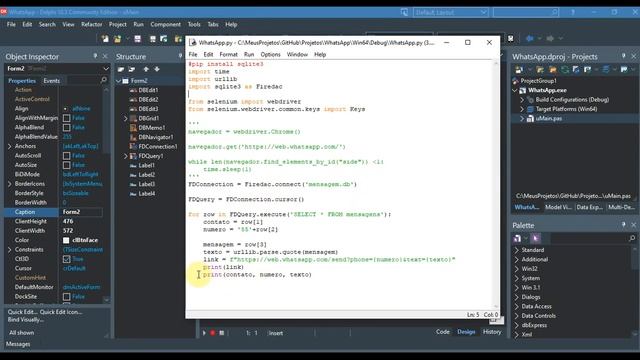Viewport: 640px width, 360px height.
Task: Switch to the Code tab
Action: [x=442, y=332]
